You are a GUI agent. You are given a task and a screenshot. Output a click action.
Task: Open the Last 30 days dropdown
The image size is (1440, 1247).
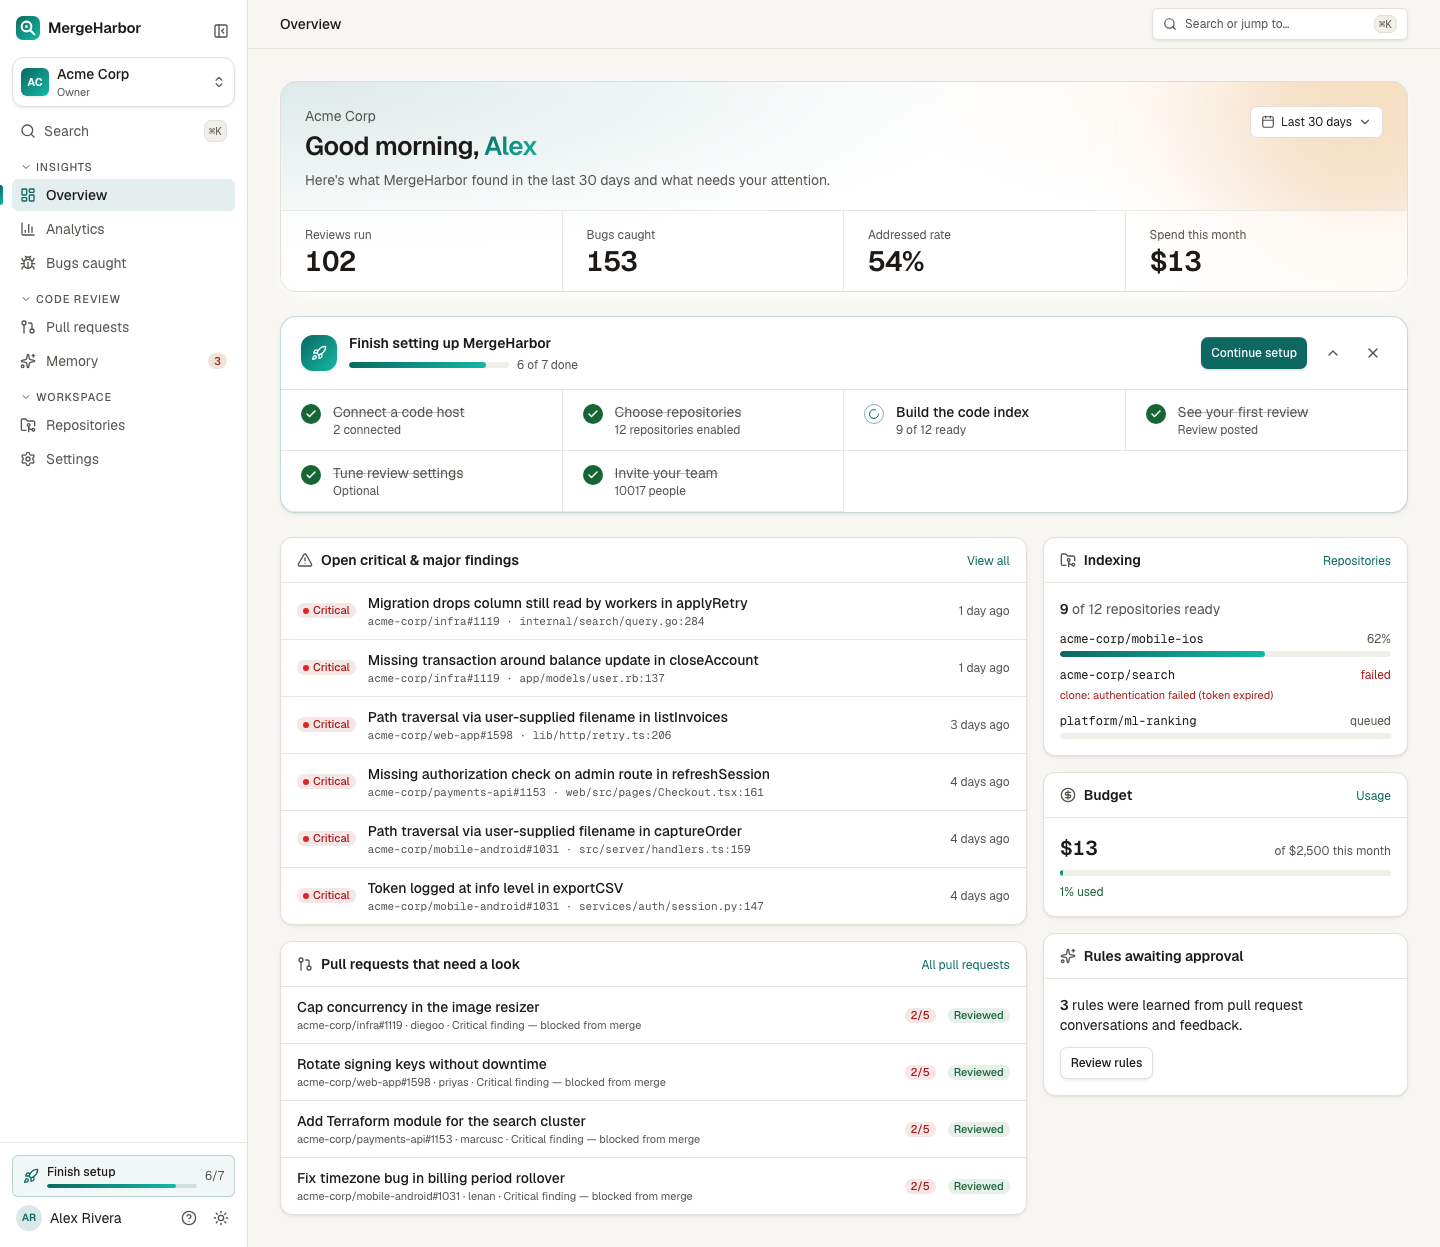point(1316,122)
